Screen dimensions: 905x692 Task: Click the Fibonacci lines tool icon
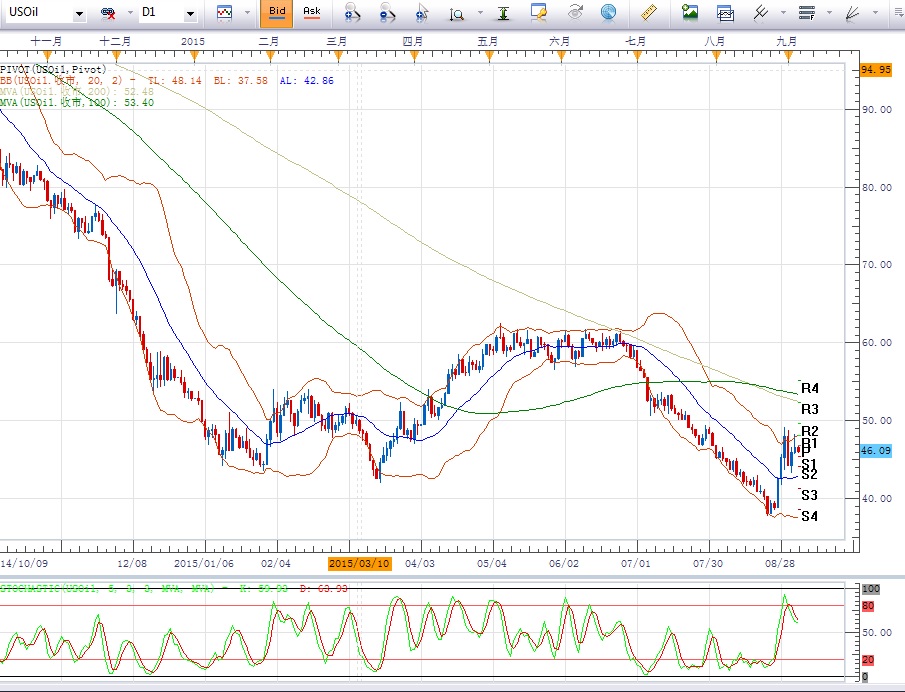tap(806, 12)
